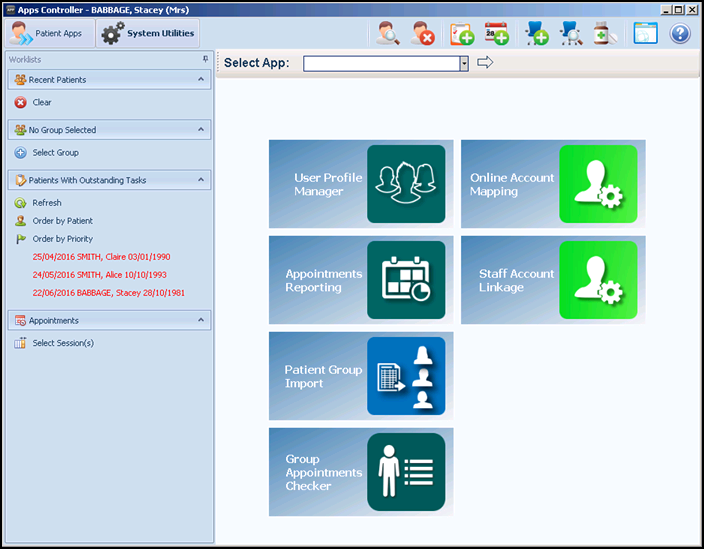Click the deselect patient red X icon

click(x=424, y=34)
